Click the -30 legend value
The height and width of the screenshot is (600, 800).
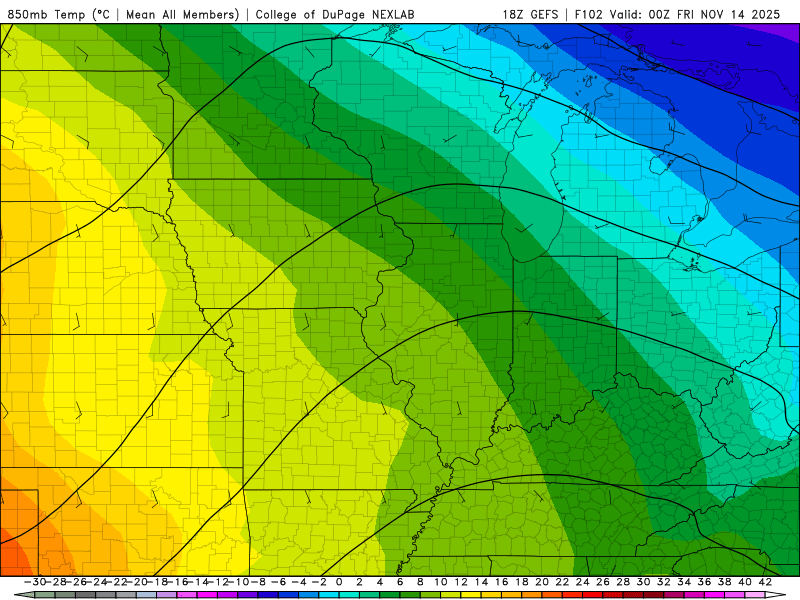[35, 582]
